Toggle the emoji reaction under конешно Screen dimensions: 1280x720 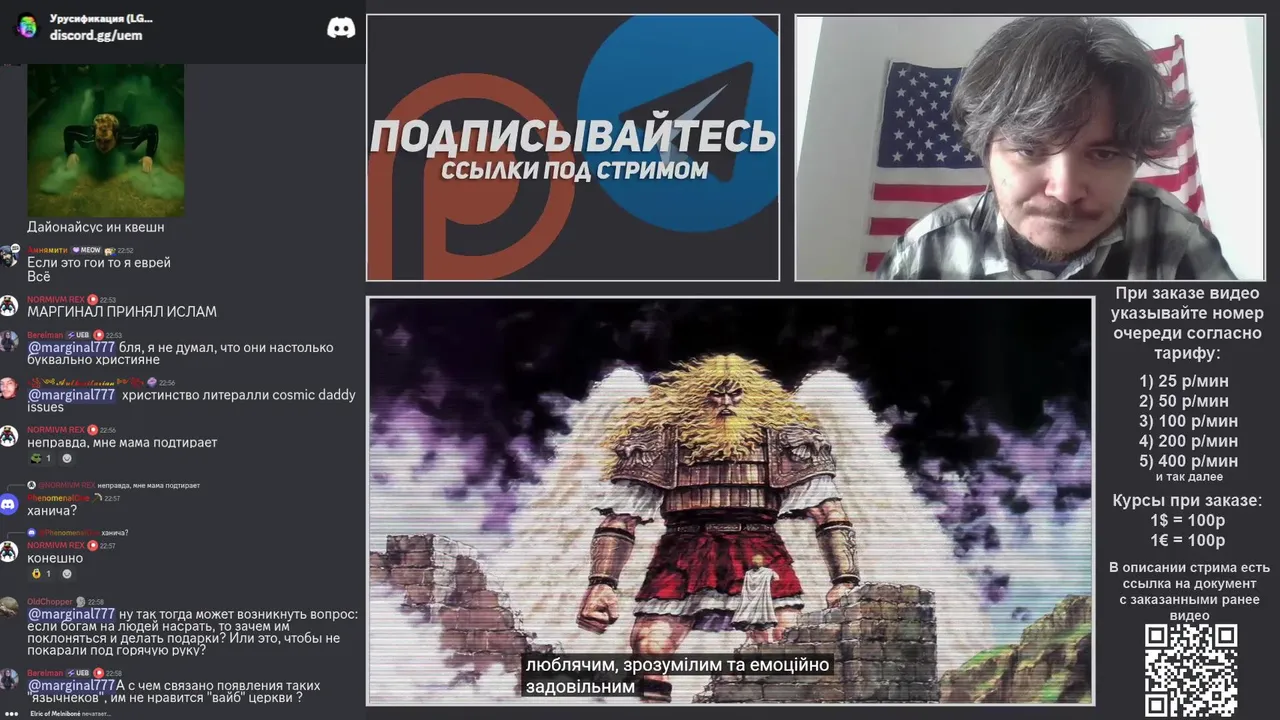coord(40,574)
